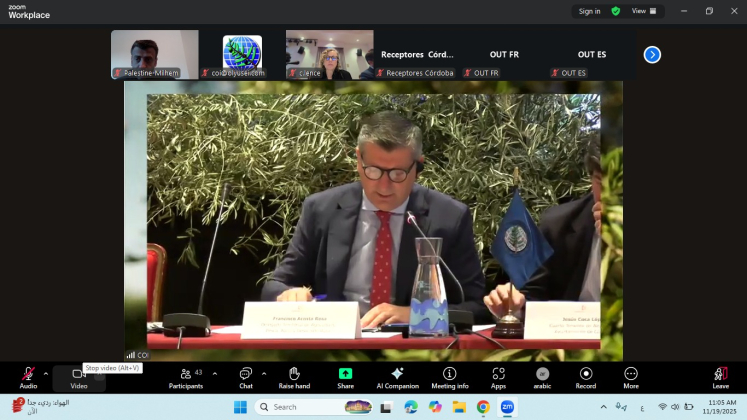Start screen sharing with green Share icon
747x420 pixels.
coord(345,375)
